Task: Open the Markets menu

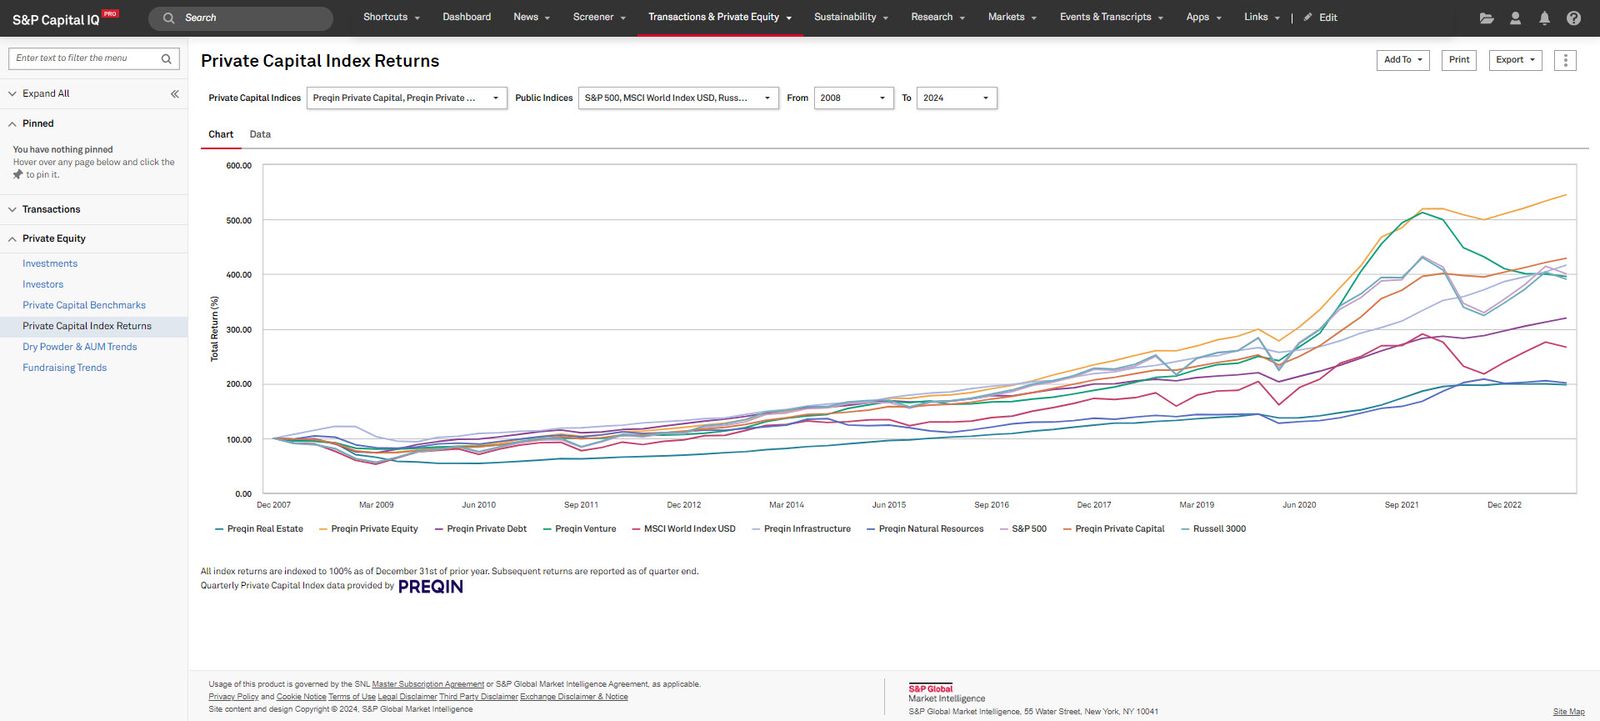Action: (x=1012, y=17)
